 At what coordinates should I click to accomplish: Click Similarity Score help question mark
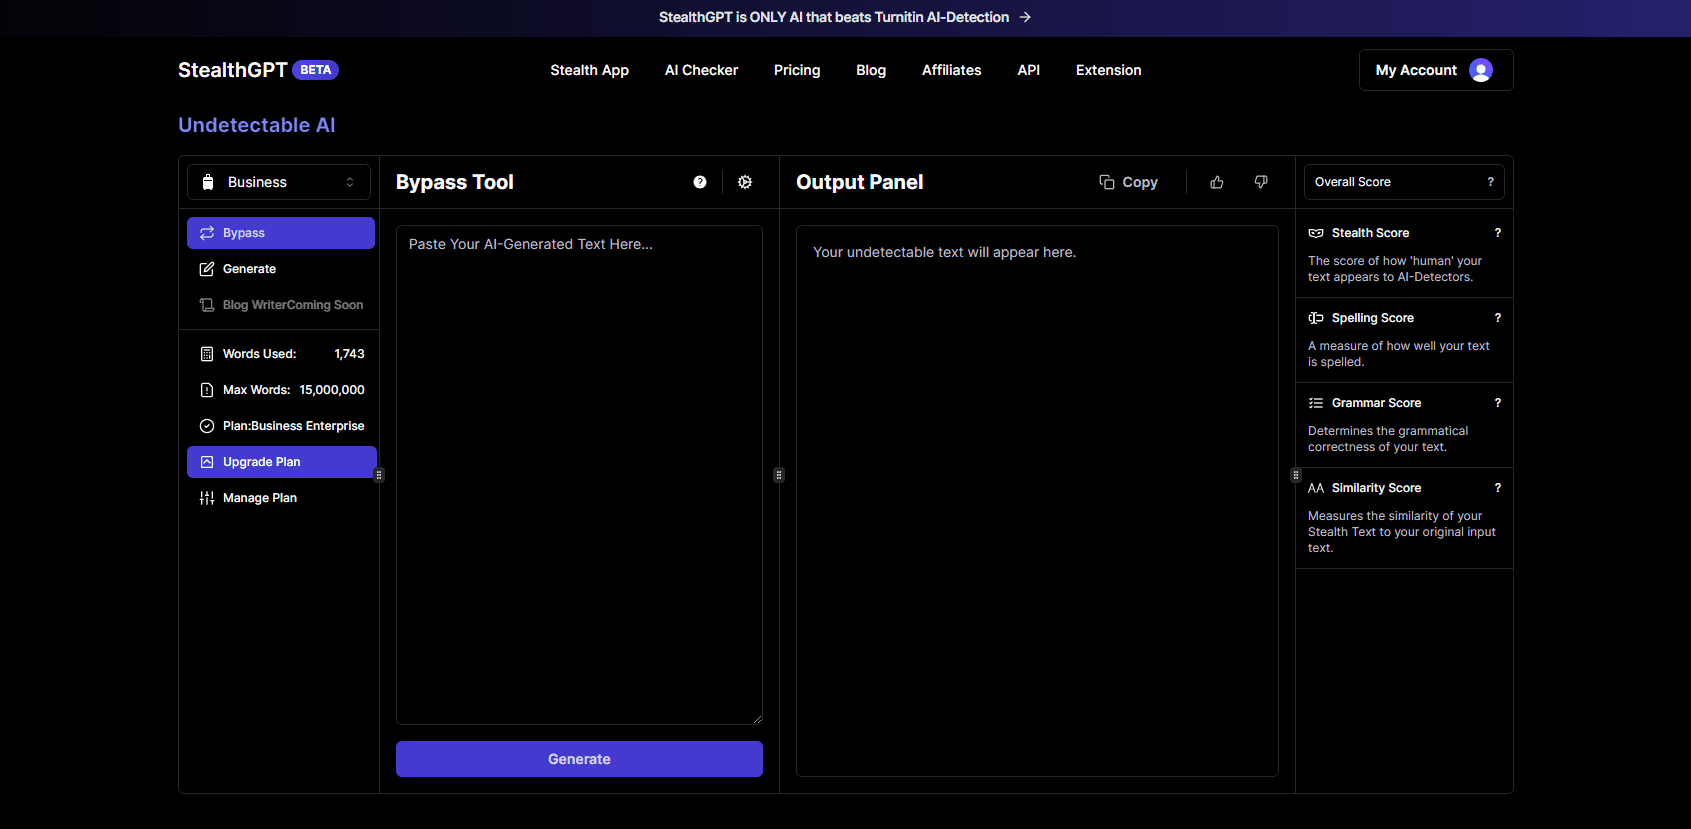click(x=1497, y=488)
